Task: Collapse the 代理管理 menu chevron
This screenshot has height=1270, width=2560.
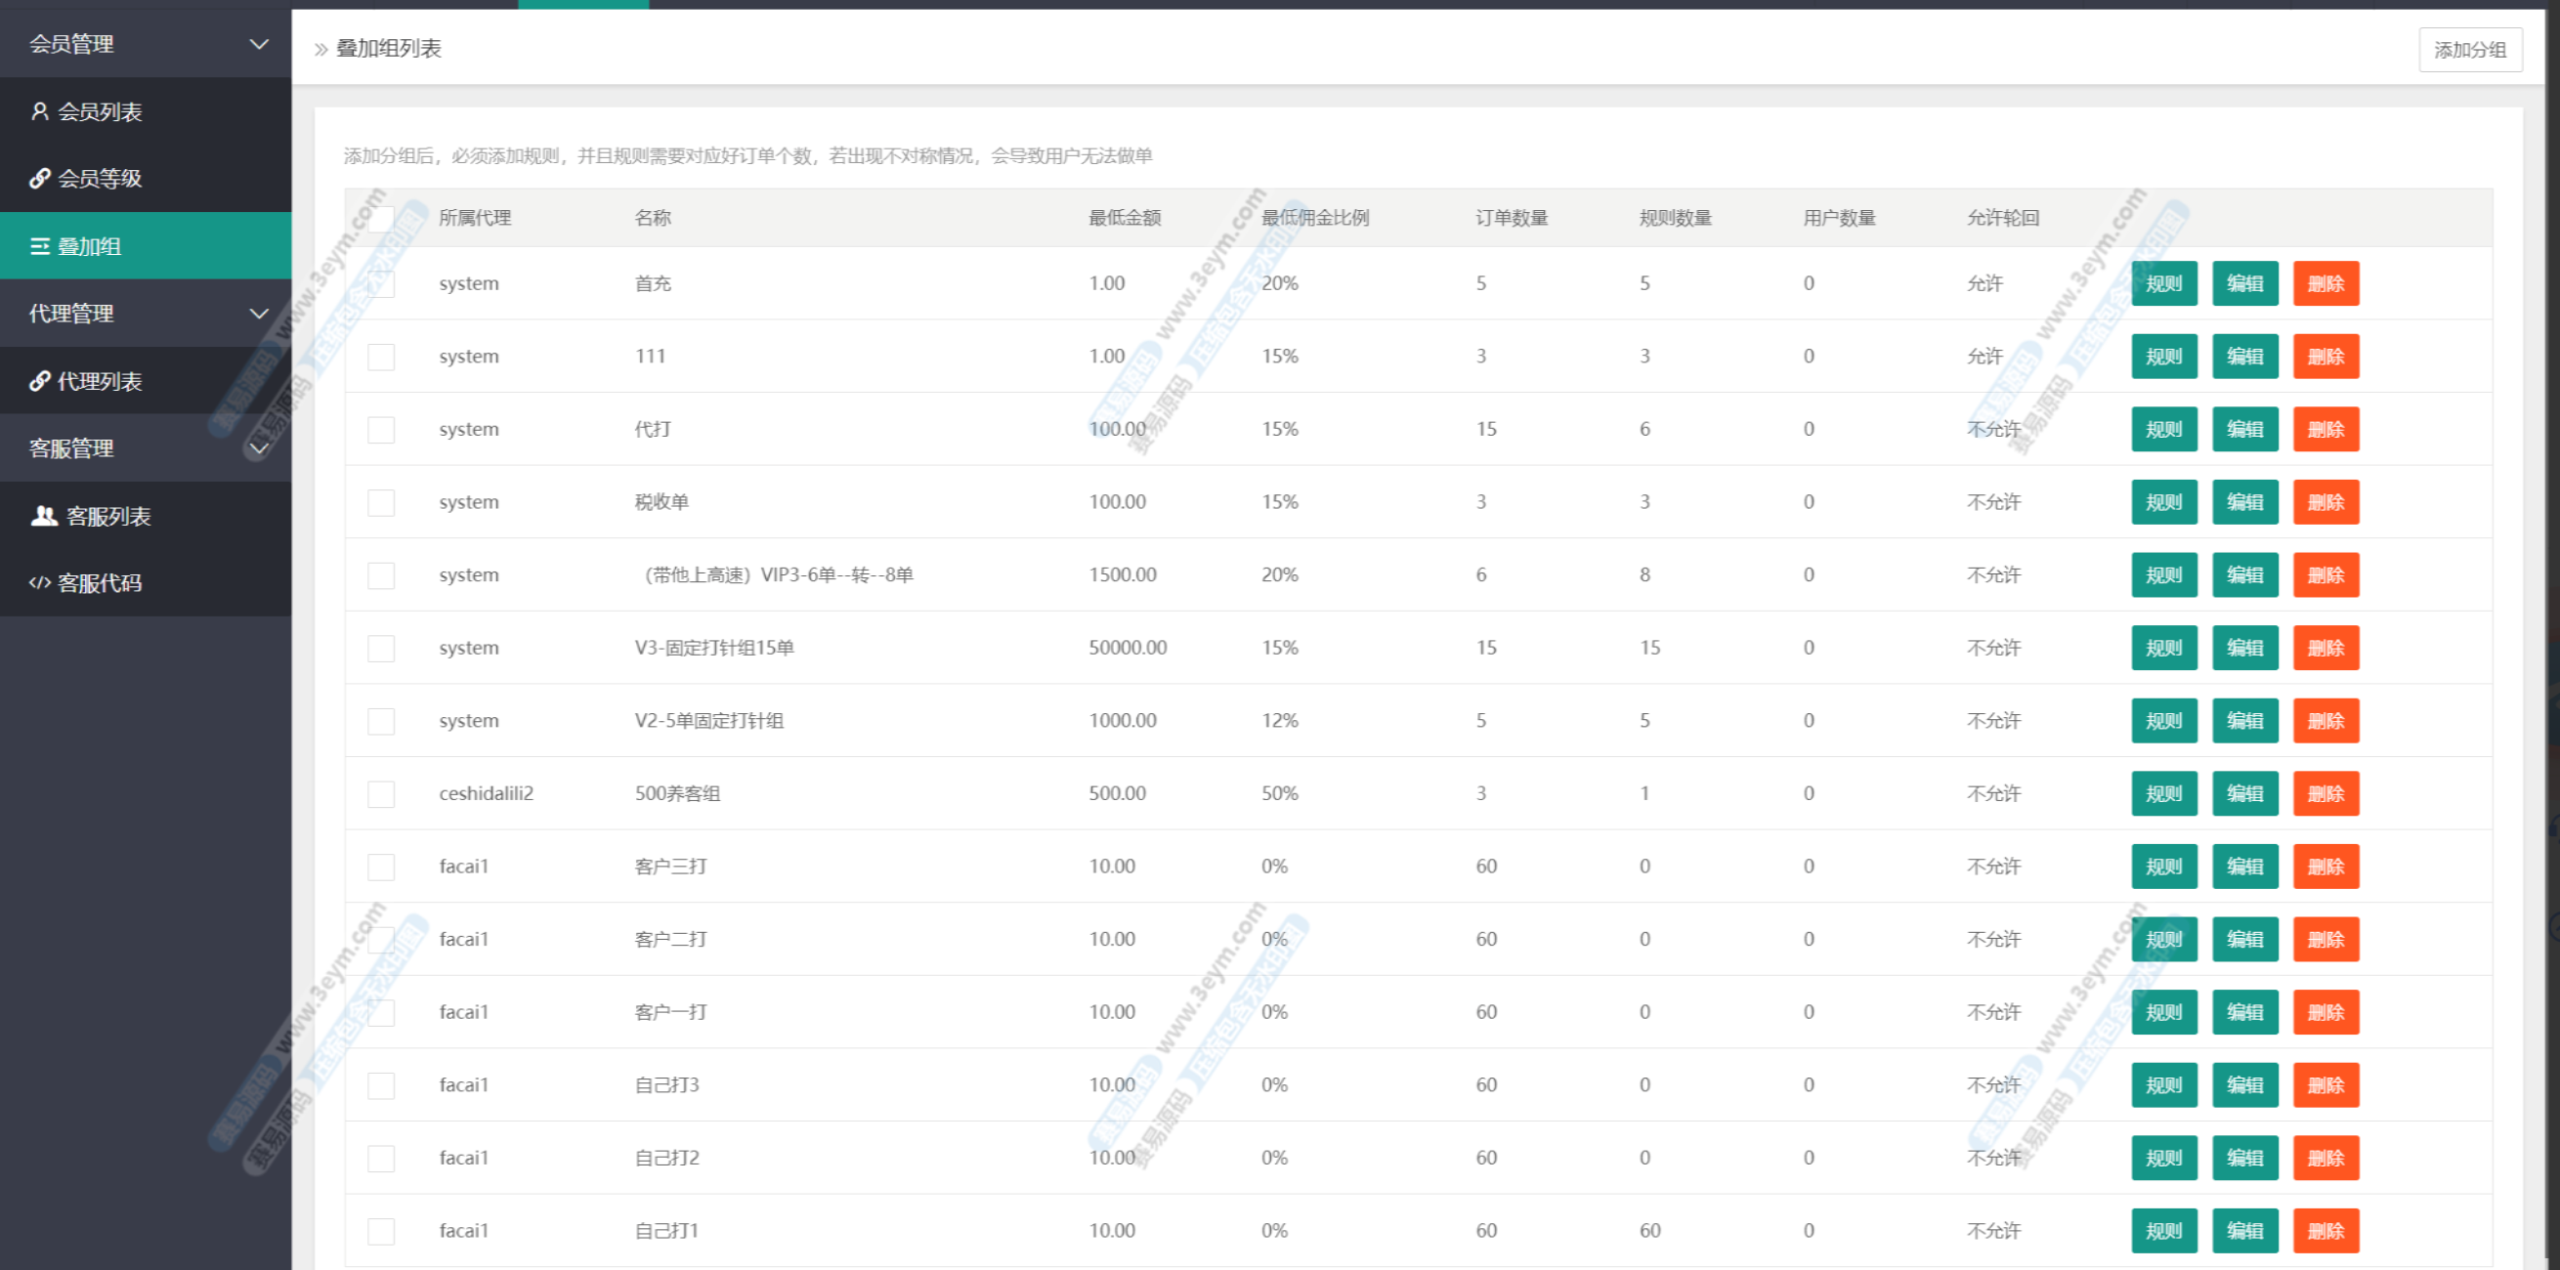Action: coord(259,314)
